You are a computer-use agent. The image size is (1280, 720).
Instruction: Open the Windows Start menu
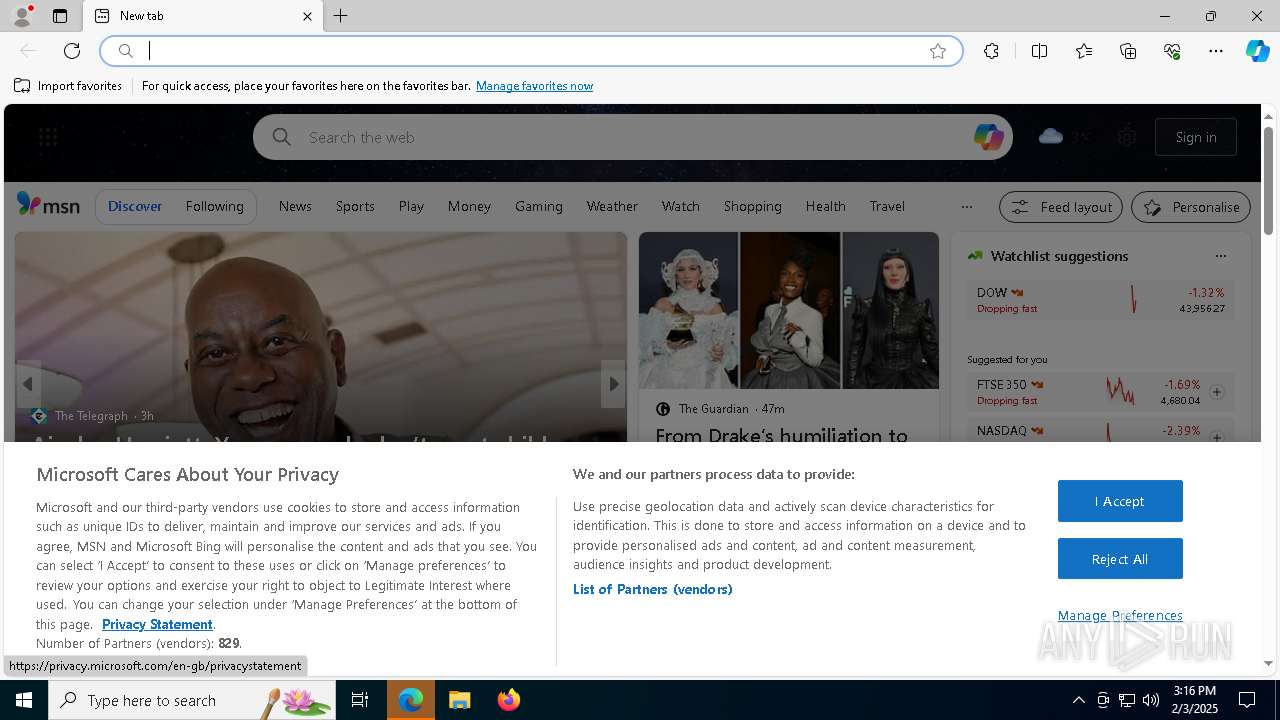24,700
